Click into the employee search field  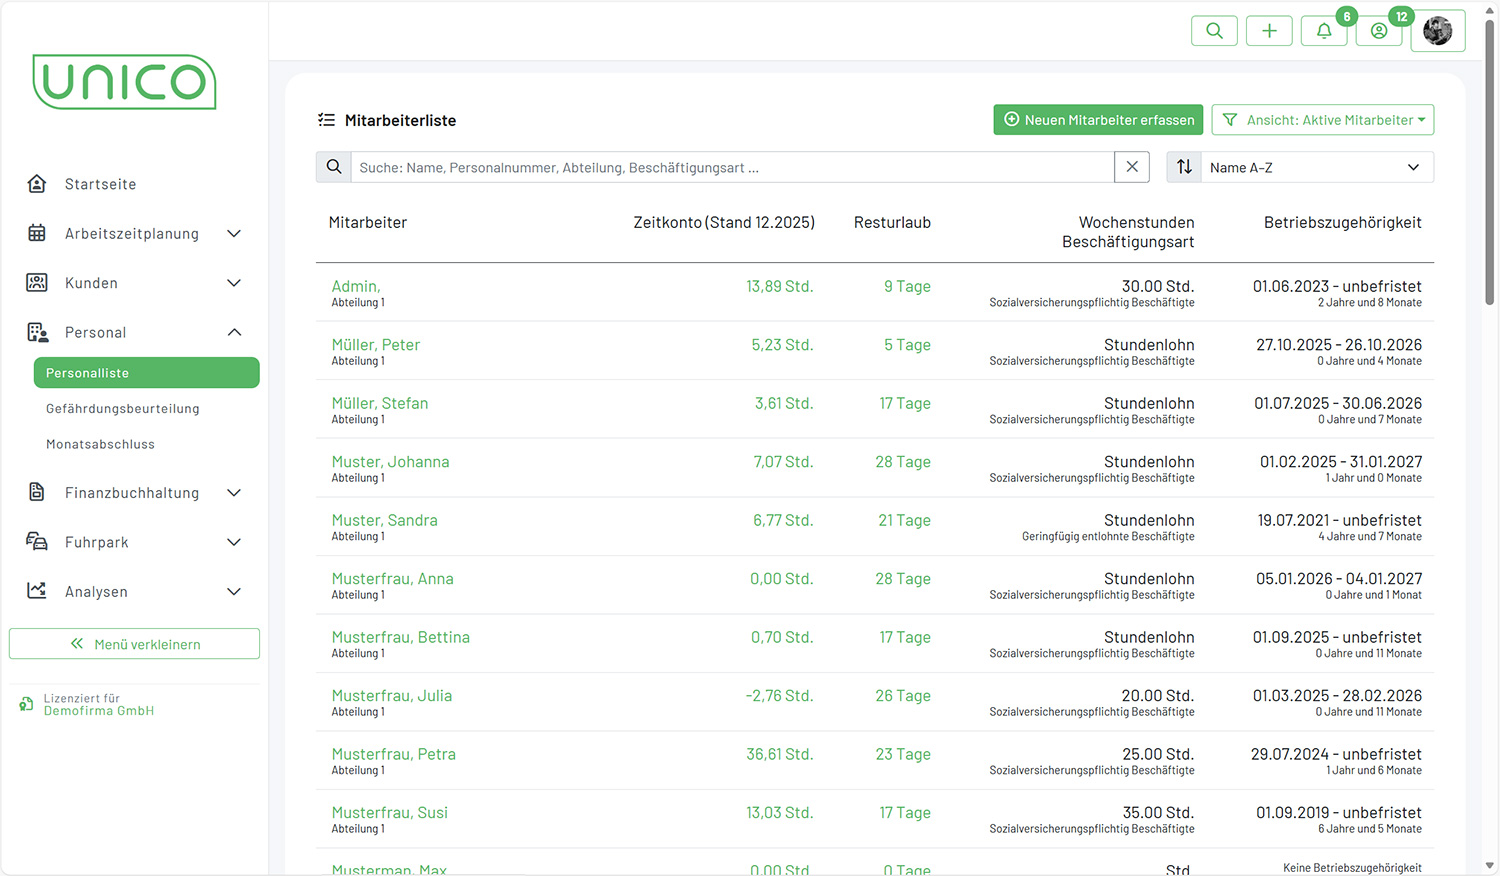pyautogui.click(x=732, y=167)
